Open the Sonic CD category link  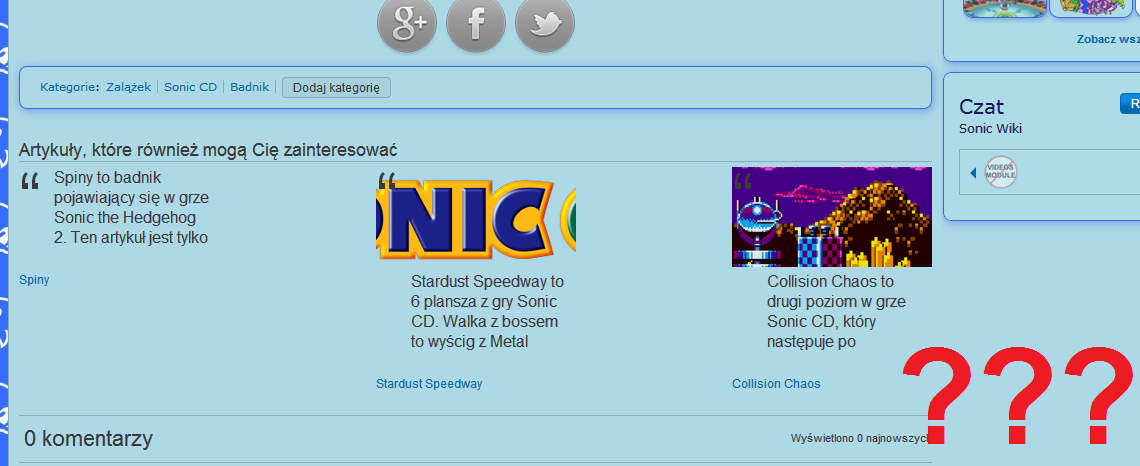pos(190,87)
